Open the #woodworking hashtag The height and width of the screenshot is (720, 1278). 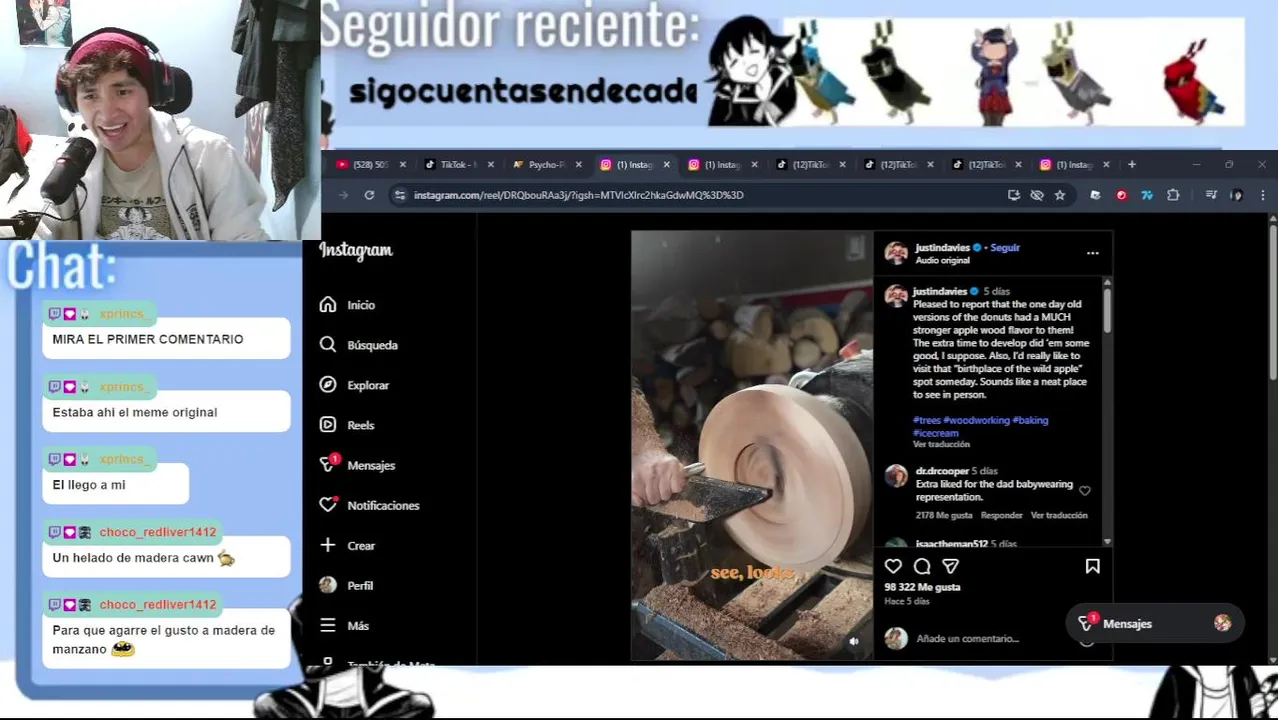(x=976, y=420)
